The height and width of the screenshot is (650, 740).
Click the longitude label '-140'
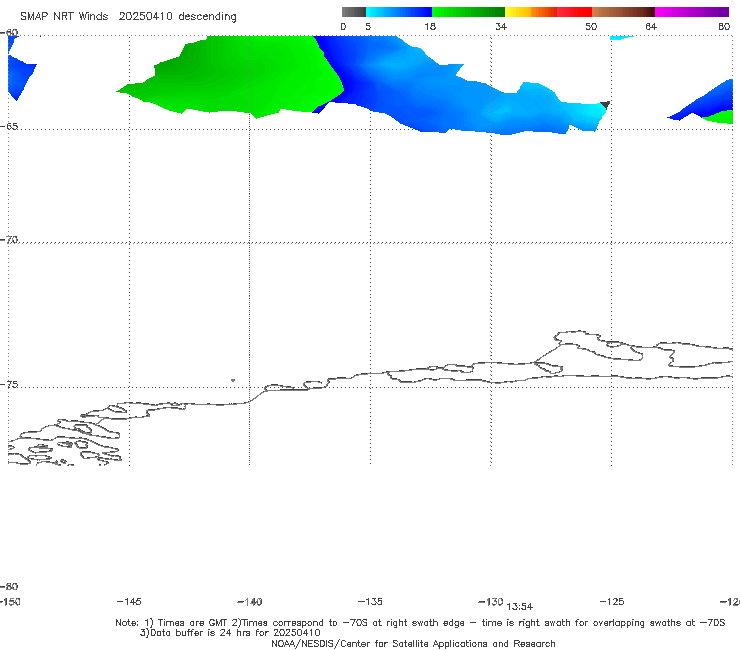pos(249,602)
